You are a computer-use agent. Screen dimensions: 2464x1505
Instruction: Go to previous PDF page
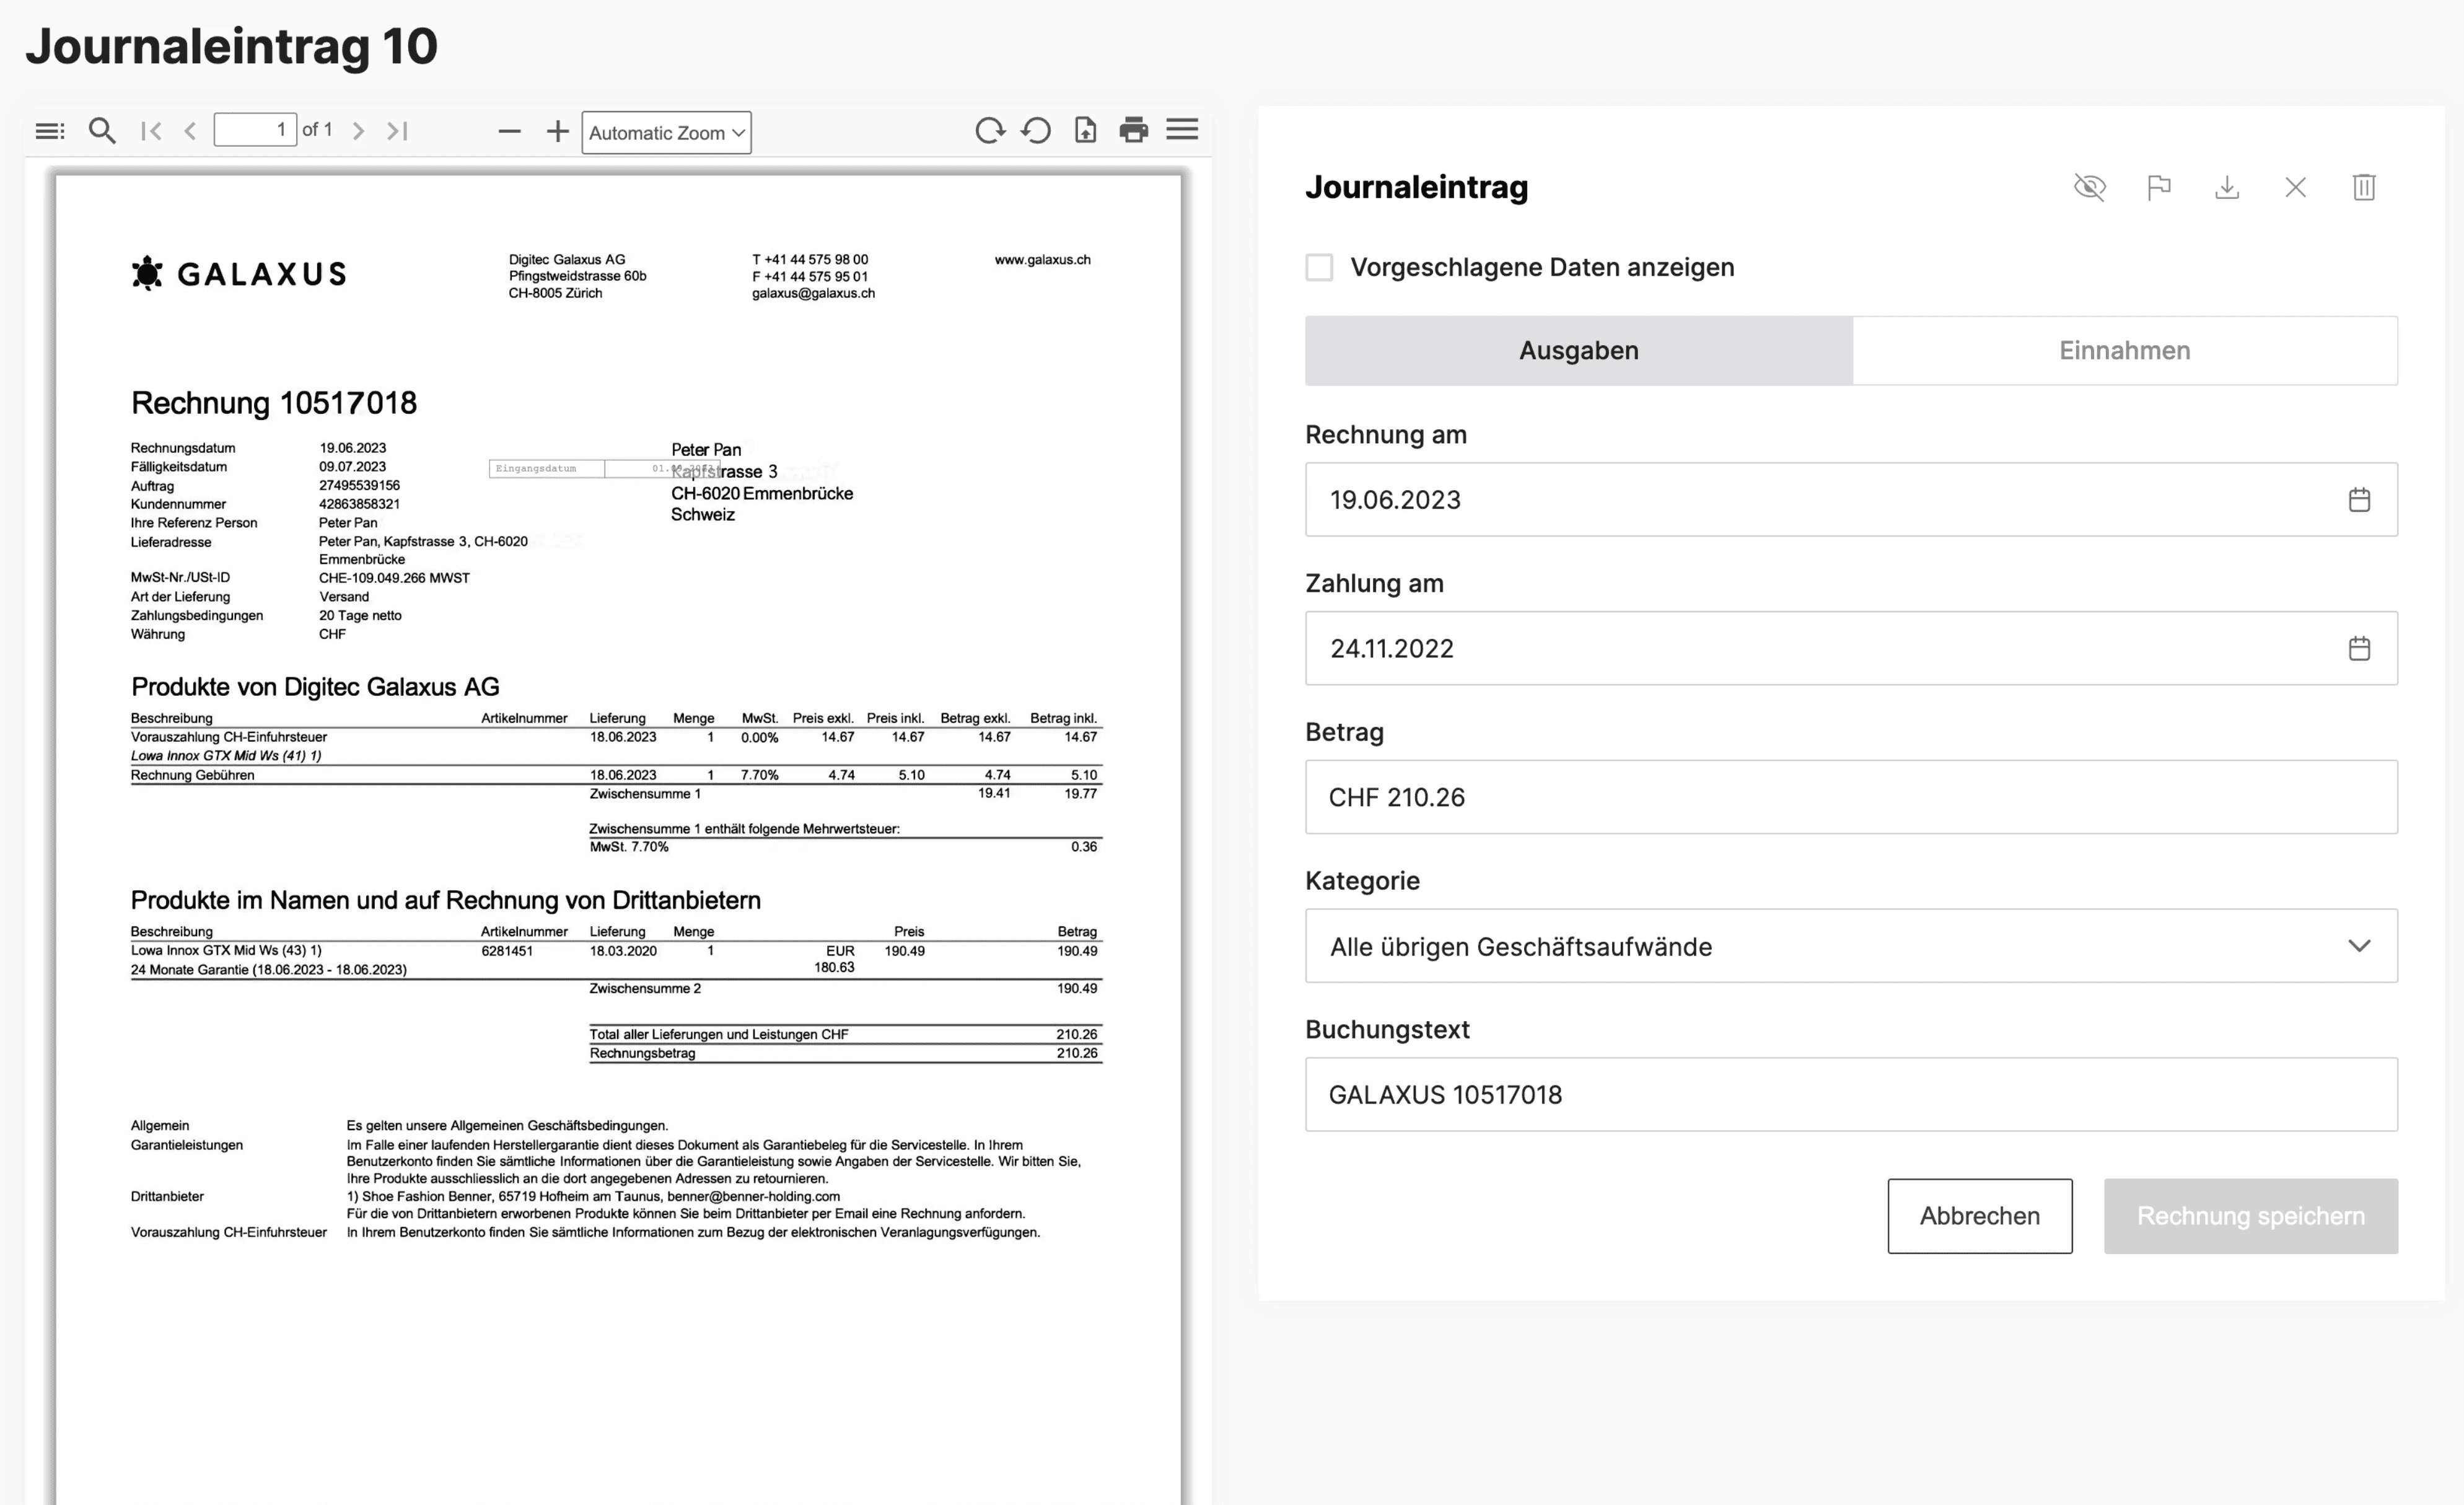(x=190, y=131)
